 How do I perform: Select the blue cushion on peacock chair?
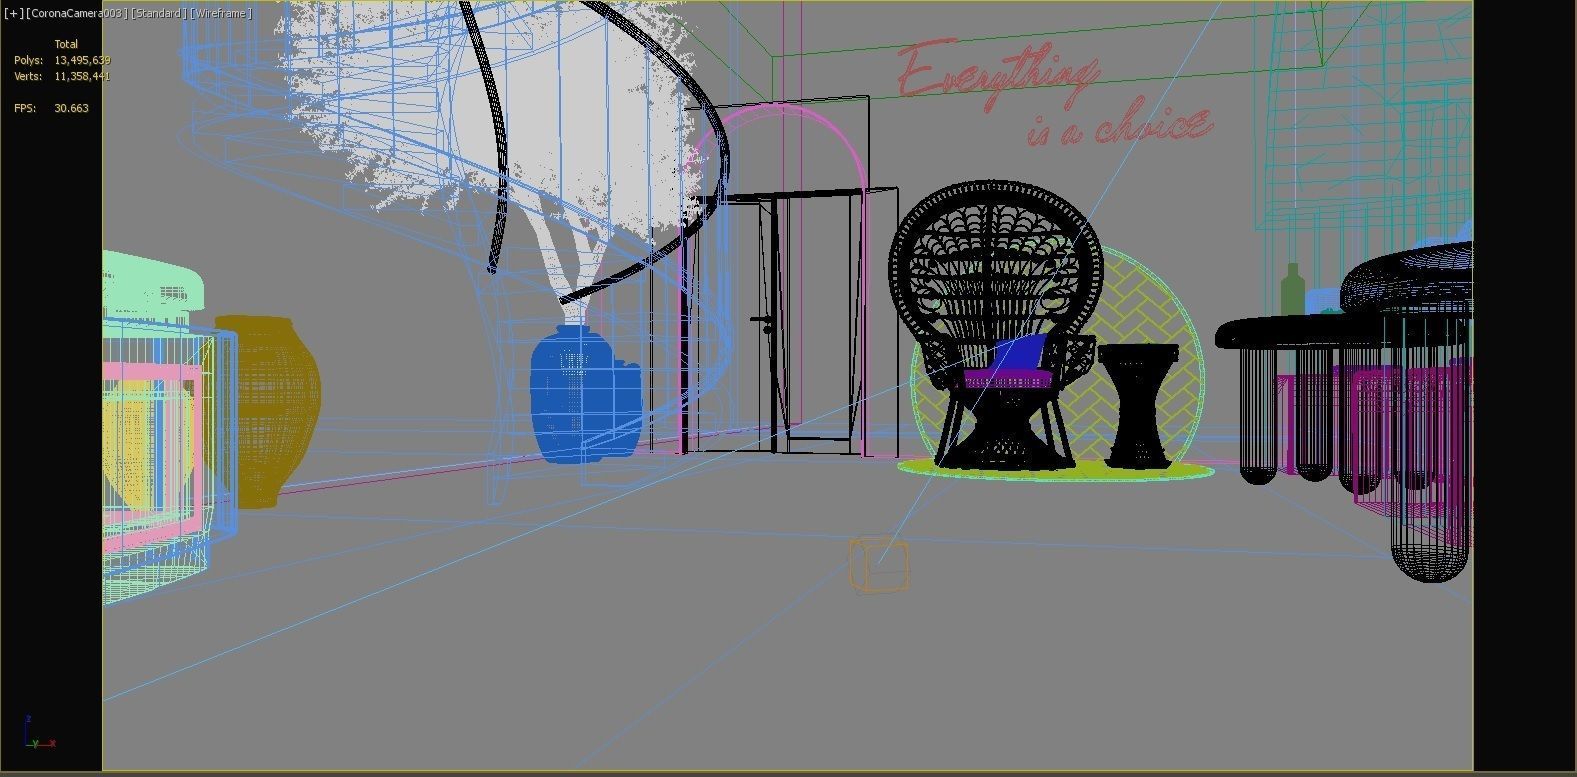pos(1022,352)
